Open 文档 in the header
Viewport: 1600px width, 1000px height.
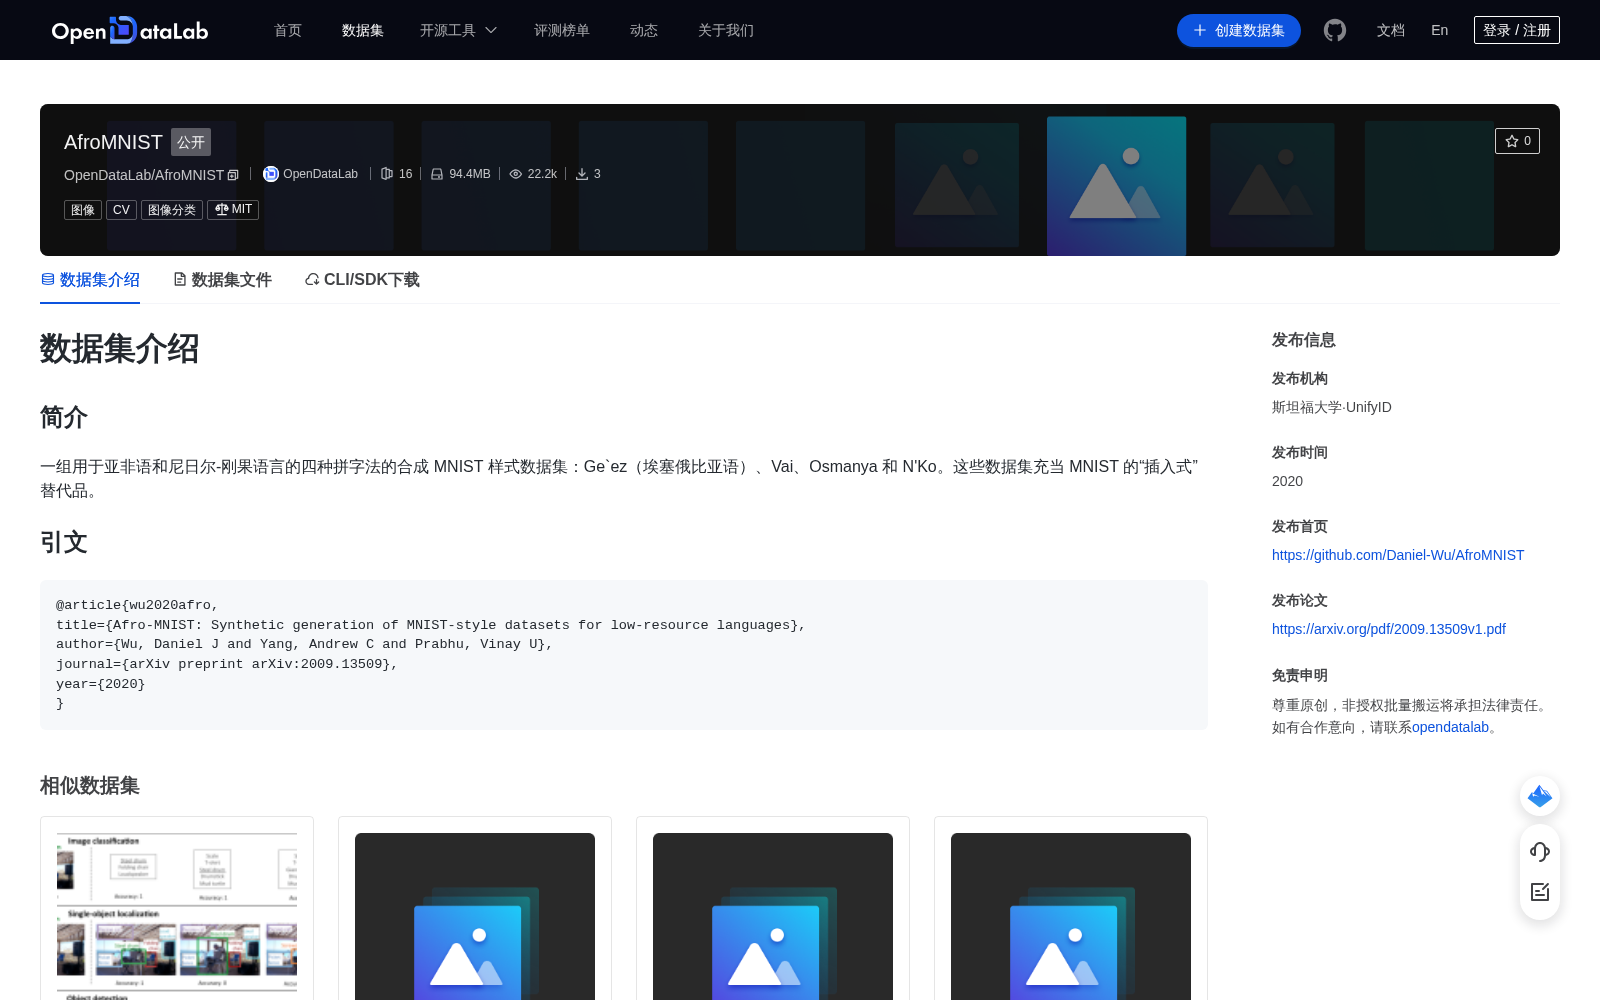pyautogui.click(x=1391, y=30)
